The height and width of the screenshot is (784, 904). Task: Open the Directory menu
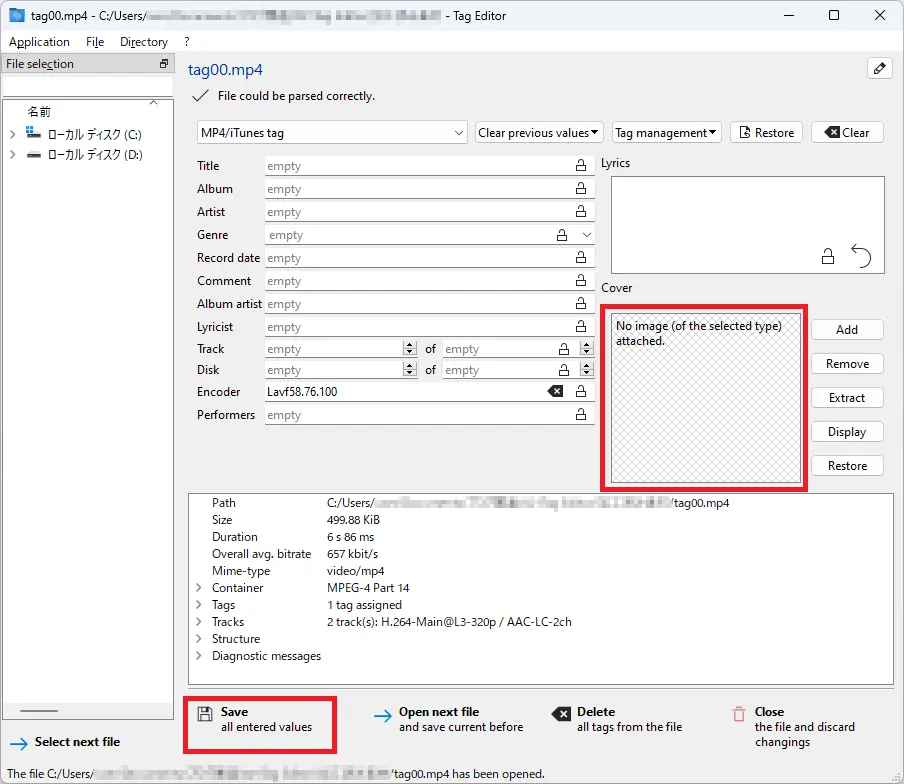coord(144,42)
